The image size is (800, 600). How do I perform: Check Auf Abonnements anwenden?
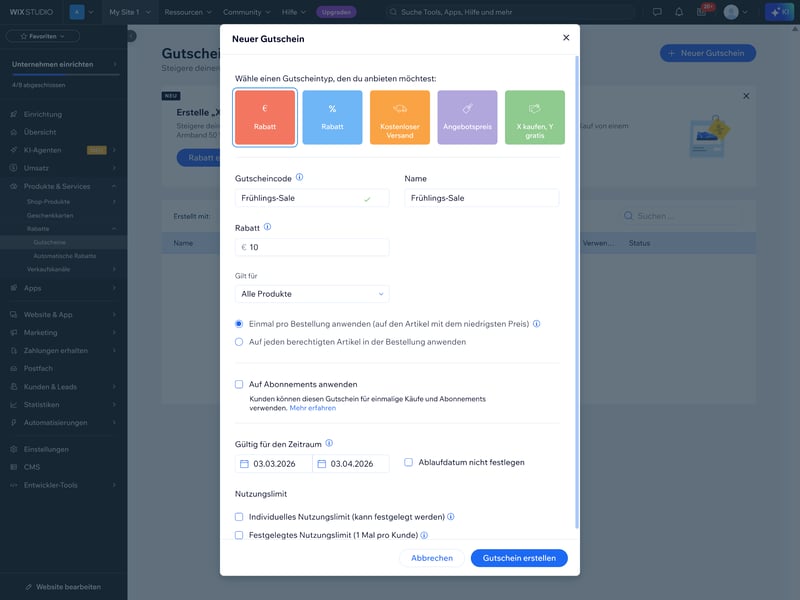pos(239,384)
